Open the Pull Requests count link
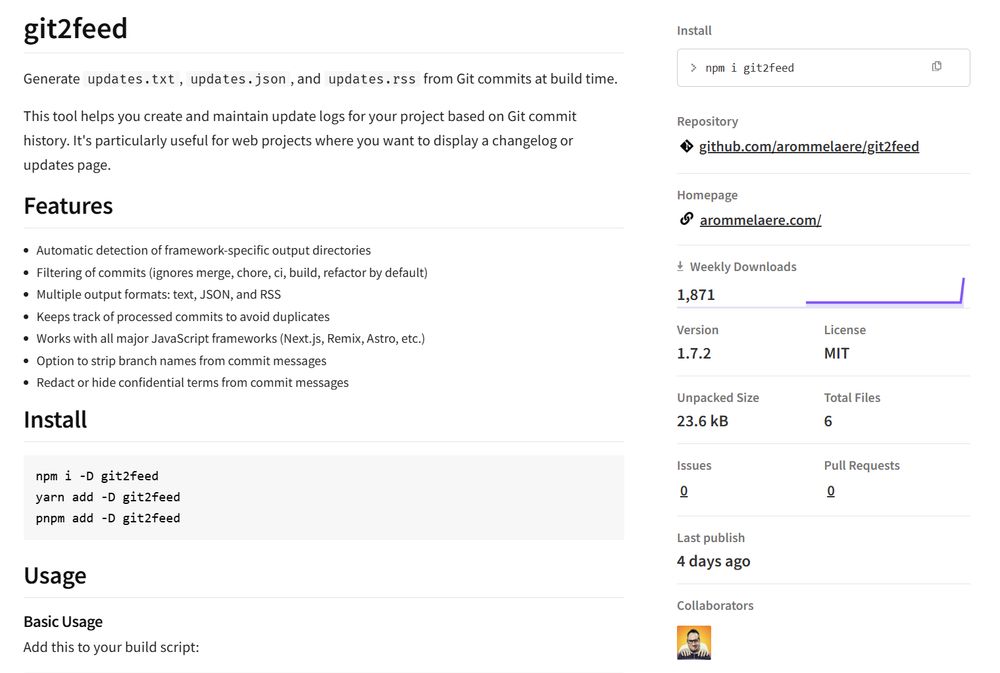1000x673 pixels. pyautogui.click(x=830, y=491)
